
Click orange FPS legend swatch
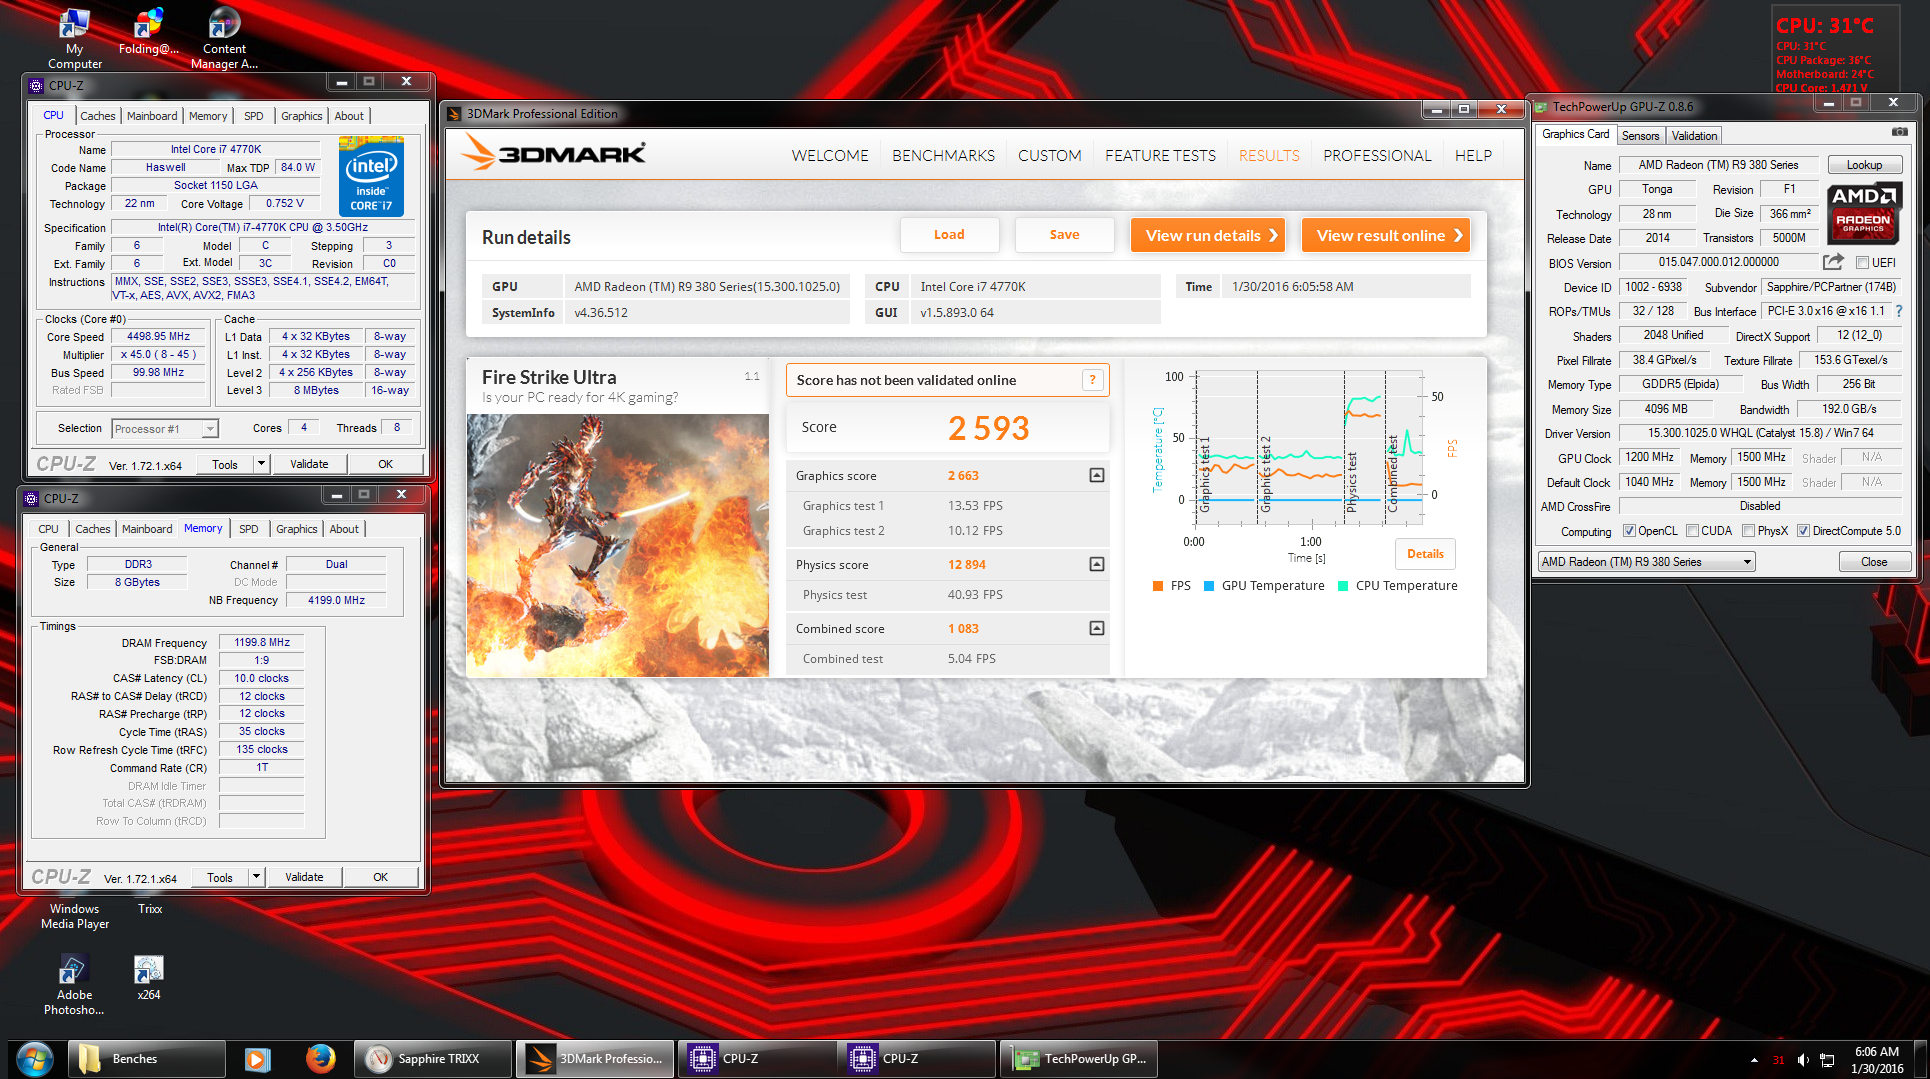[x=1157, y=586]
